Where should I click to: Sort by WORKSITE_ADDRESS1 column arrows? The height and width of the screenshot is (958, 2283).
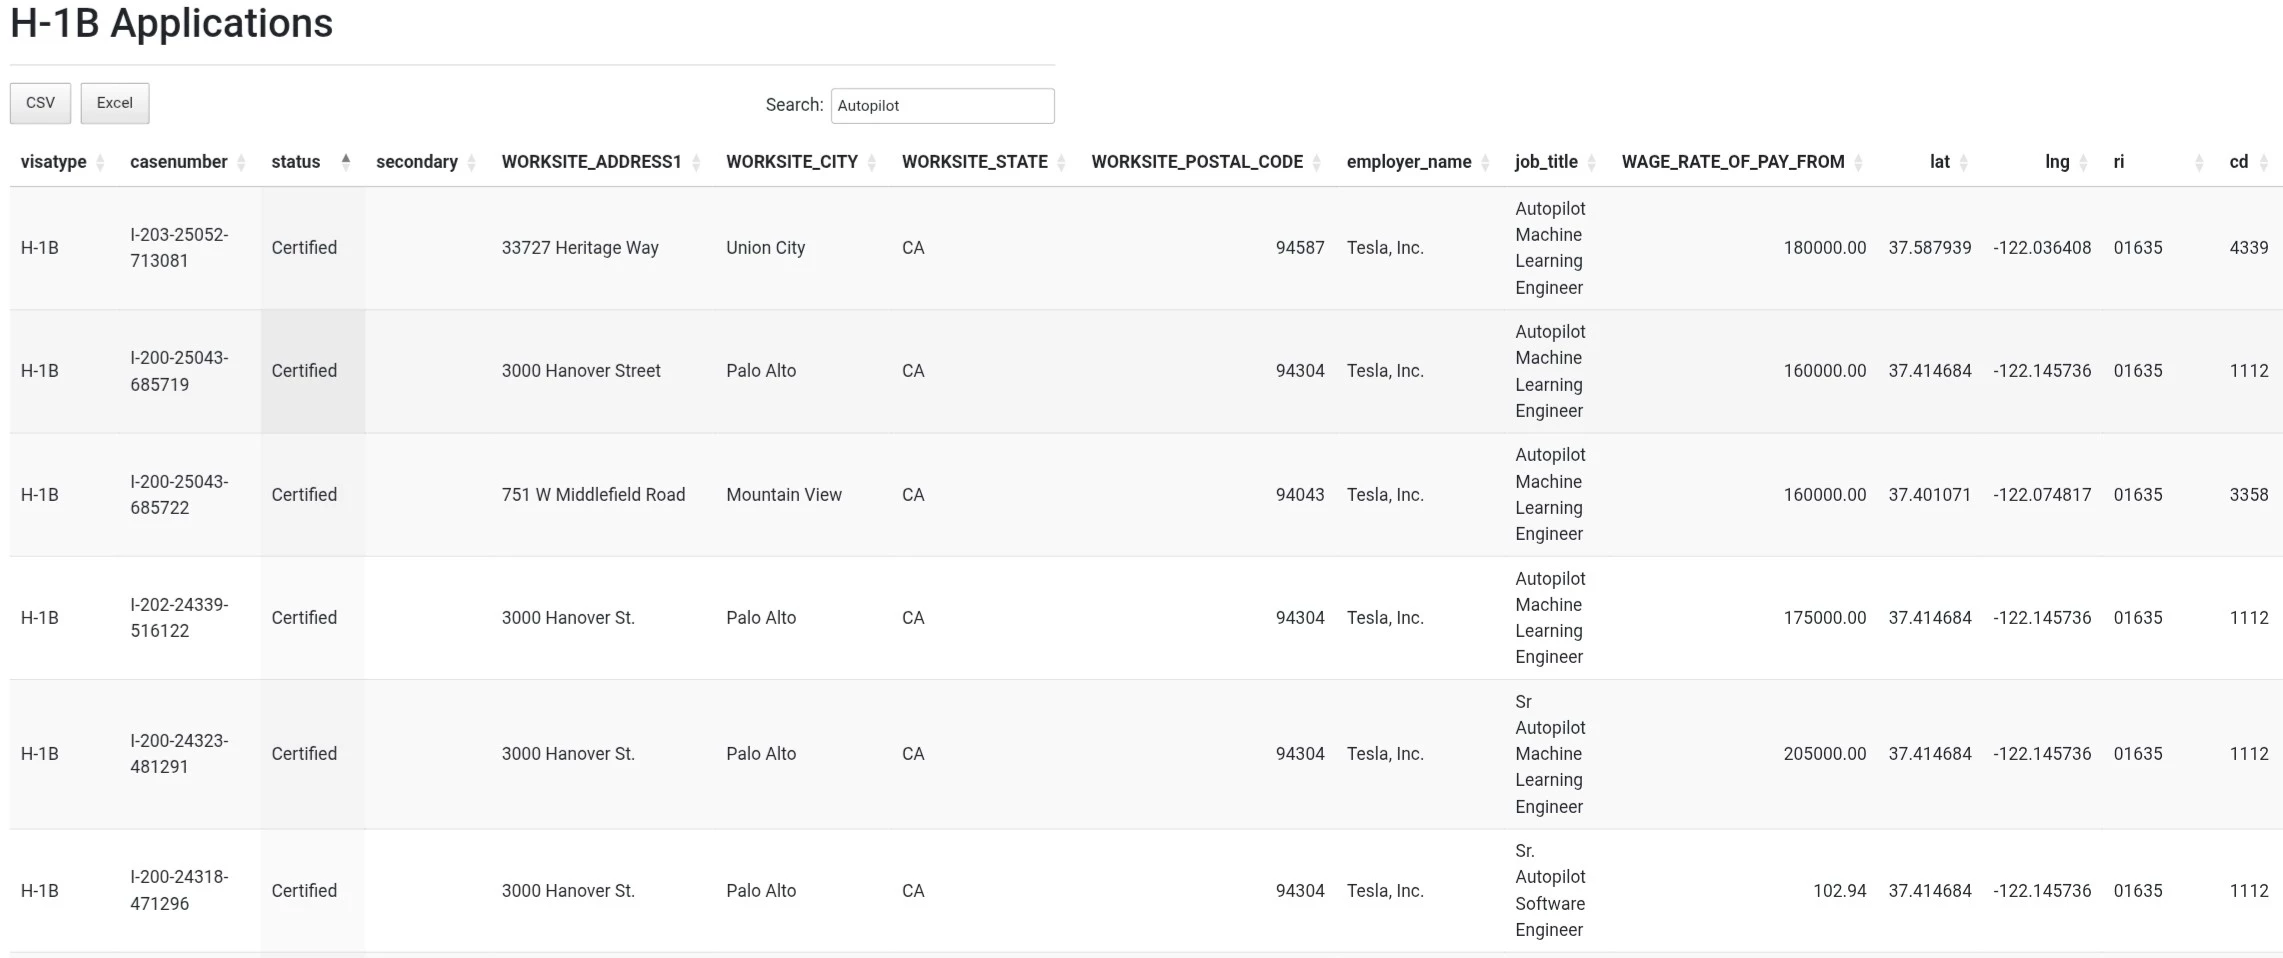(x=696, y=162)
